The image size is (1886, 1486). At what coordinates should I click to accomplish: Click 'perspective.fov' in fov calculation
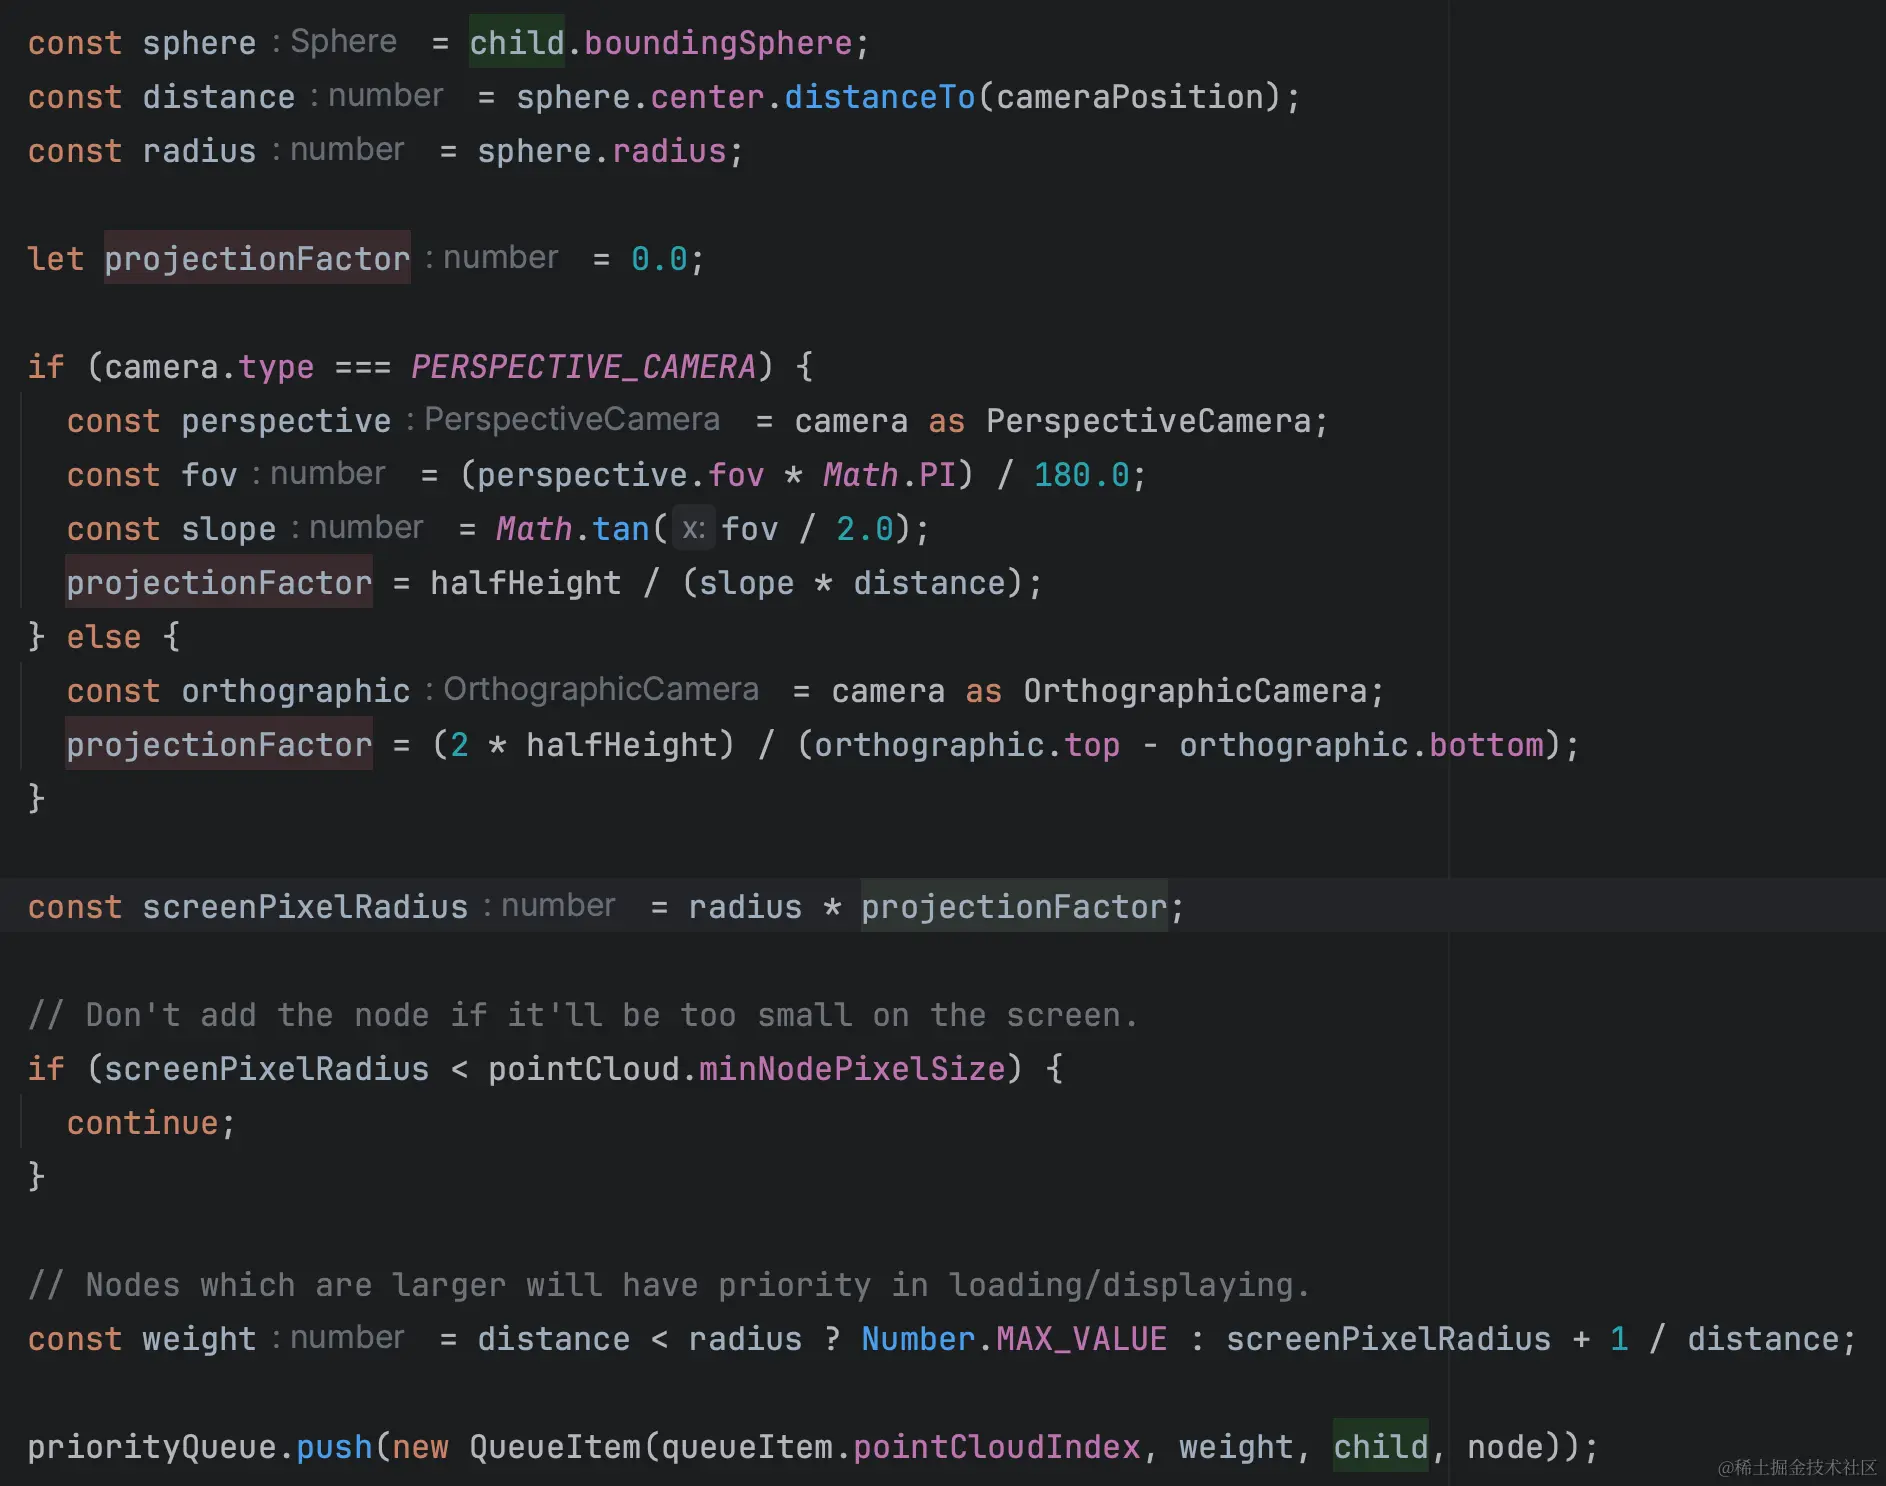(620, 475)
